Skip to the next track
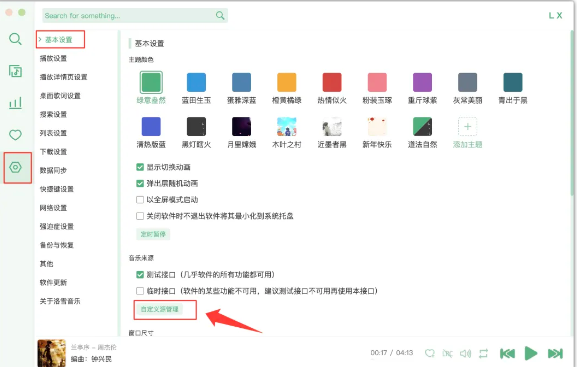 click(x=555, y=353)
